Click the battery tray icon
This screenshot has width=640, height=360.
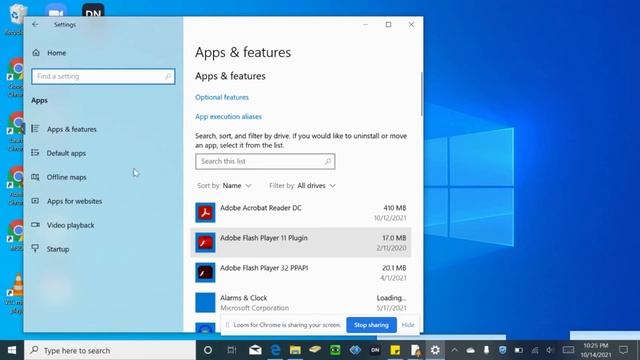click(518, 350)
